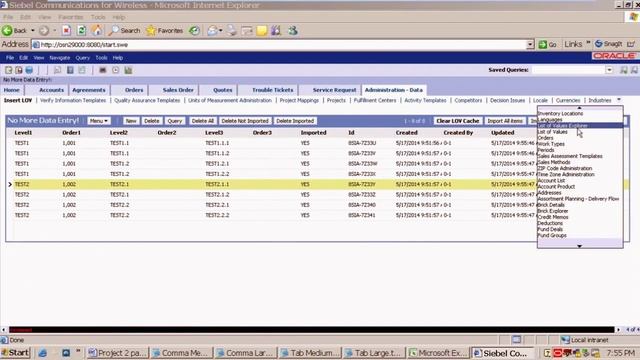Select the cell TEST1.2.2
The height and width of the screenshot is (360, 640).
(x=217, y=174)
